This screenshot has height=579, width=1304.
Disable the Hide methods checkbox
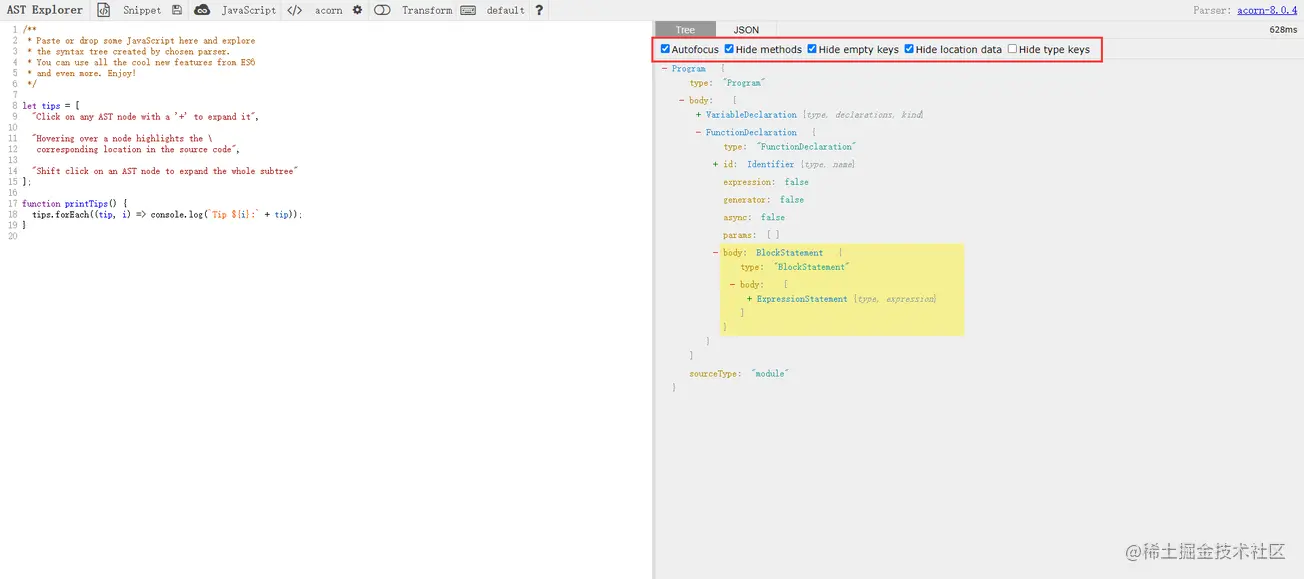click(x=730, y=49)
